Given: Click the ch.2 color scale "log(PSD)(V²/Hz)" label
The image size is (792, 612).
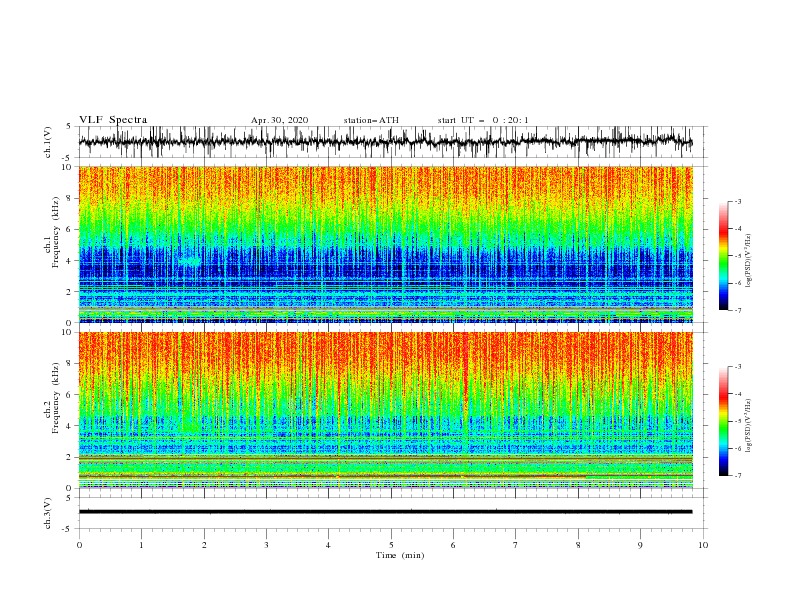Looking at the screenshot, I should (x=748, y=426).
